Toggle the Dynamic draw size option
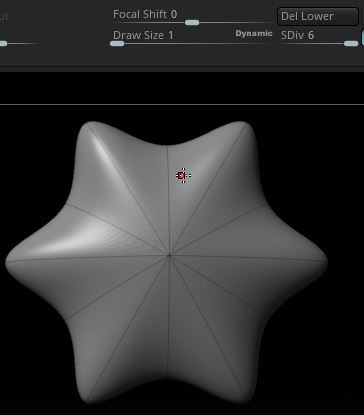 click(254, 33)
